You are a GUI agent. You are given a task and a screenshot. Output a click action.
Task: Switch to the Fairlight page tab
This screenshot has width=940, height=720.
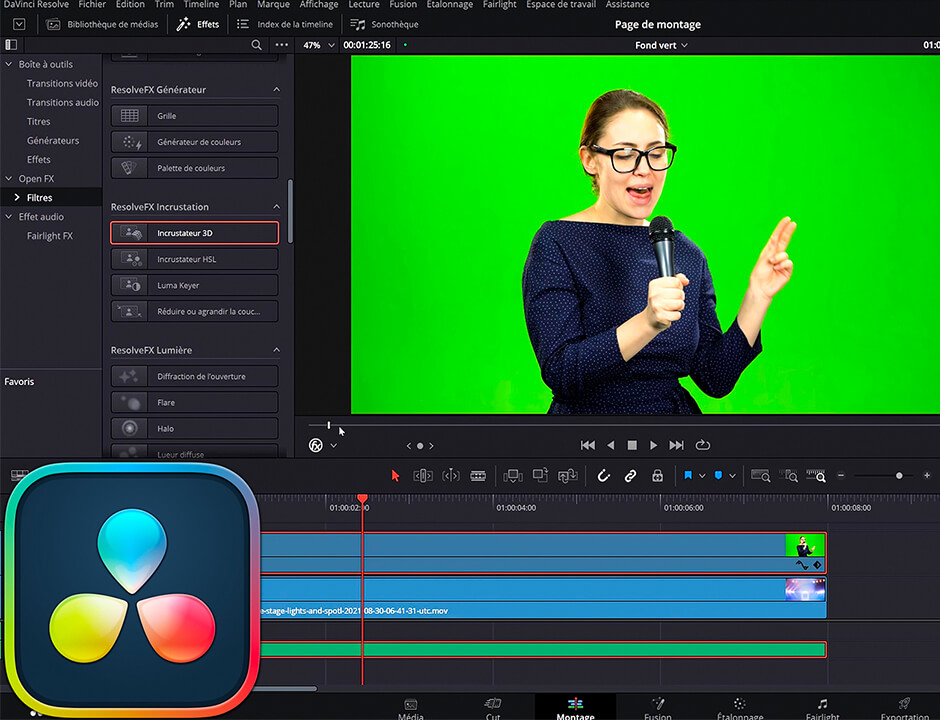pos(822,708)
